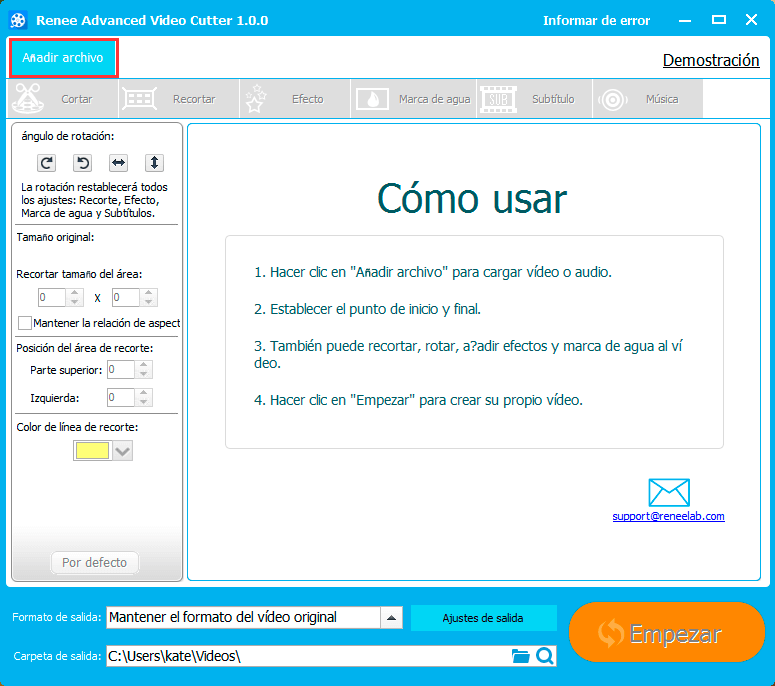Click the Efecto stars icon
This screenshot has height=686, width=775.
pyautogui.click(x=256, y=98)
